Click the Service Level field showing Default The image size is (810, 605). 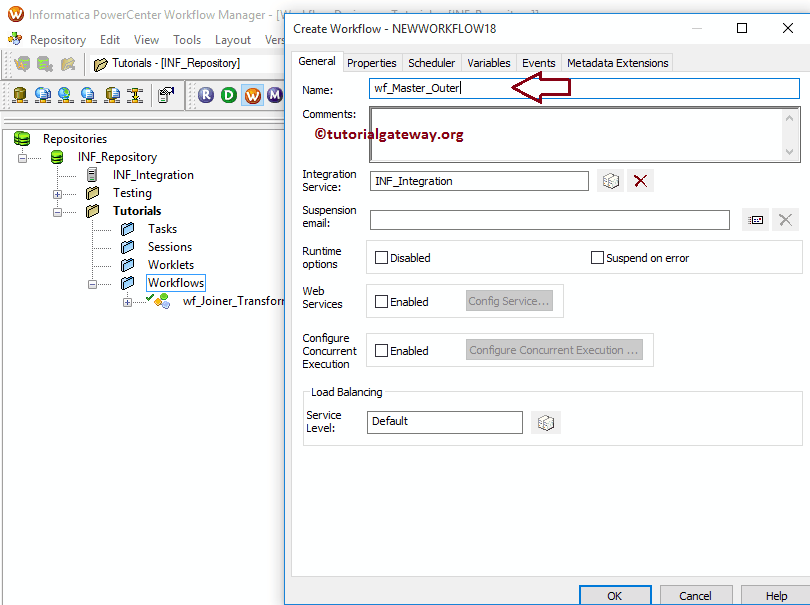(x=445, y=422)
